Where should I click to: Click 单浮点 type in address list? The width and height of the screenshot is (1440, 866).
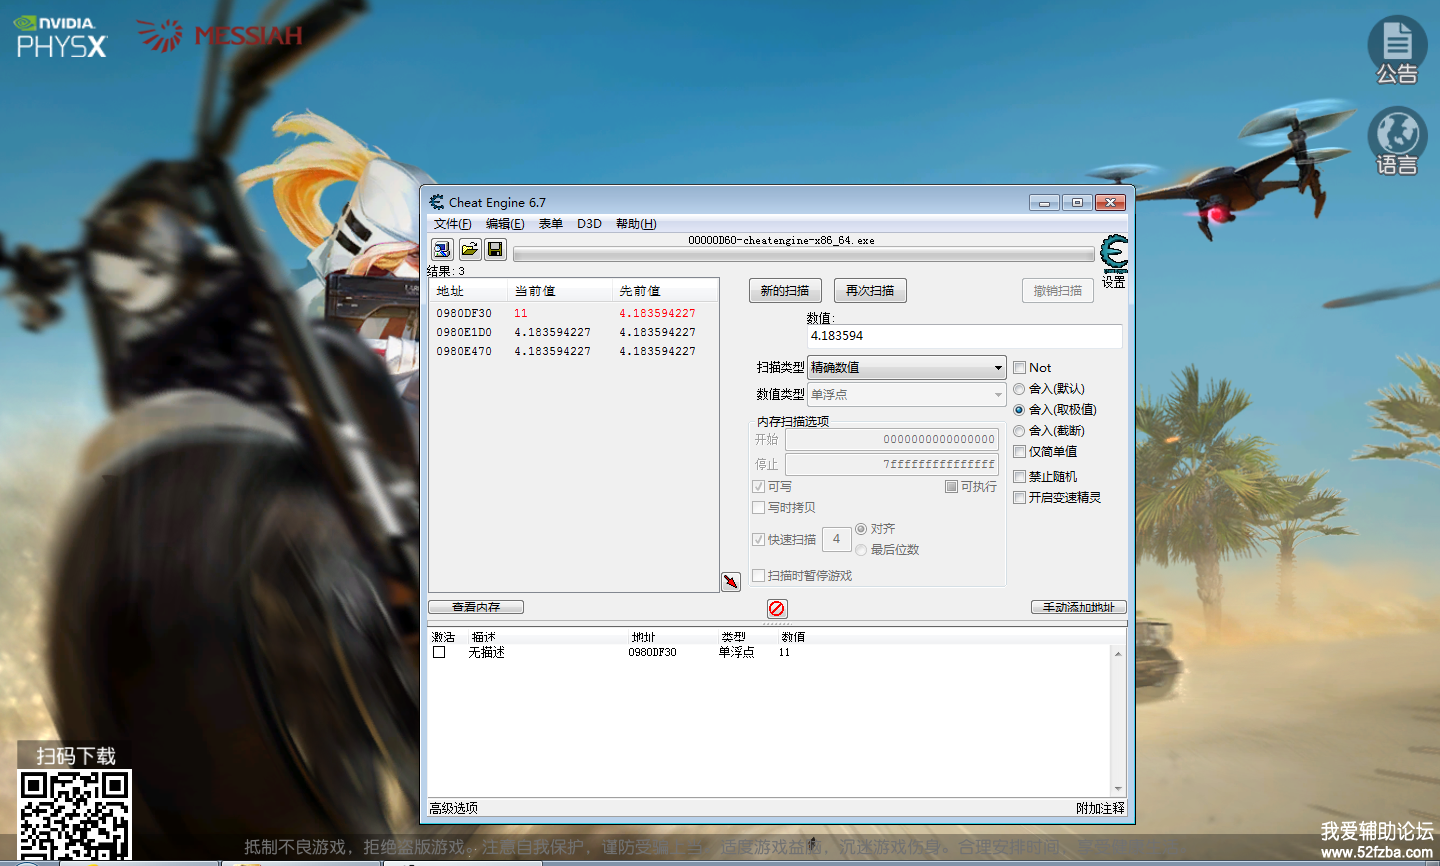coord(737,653)
